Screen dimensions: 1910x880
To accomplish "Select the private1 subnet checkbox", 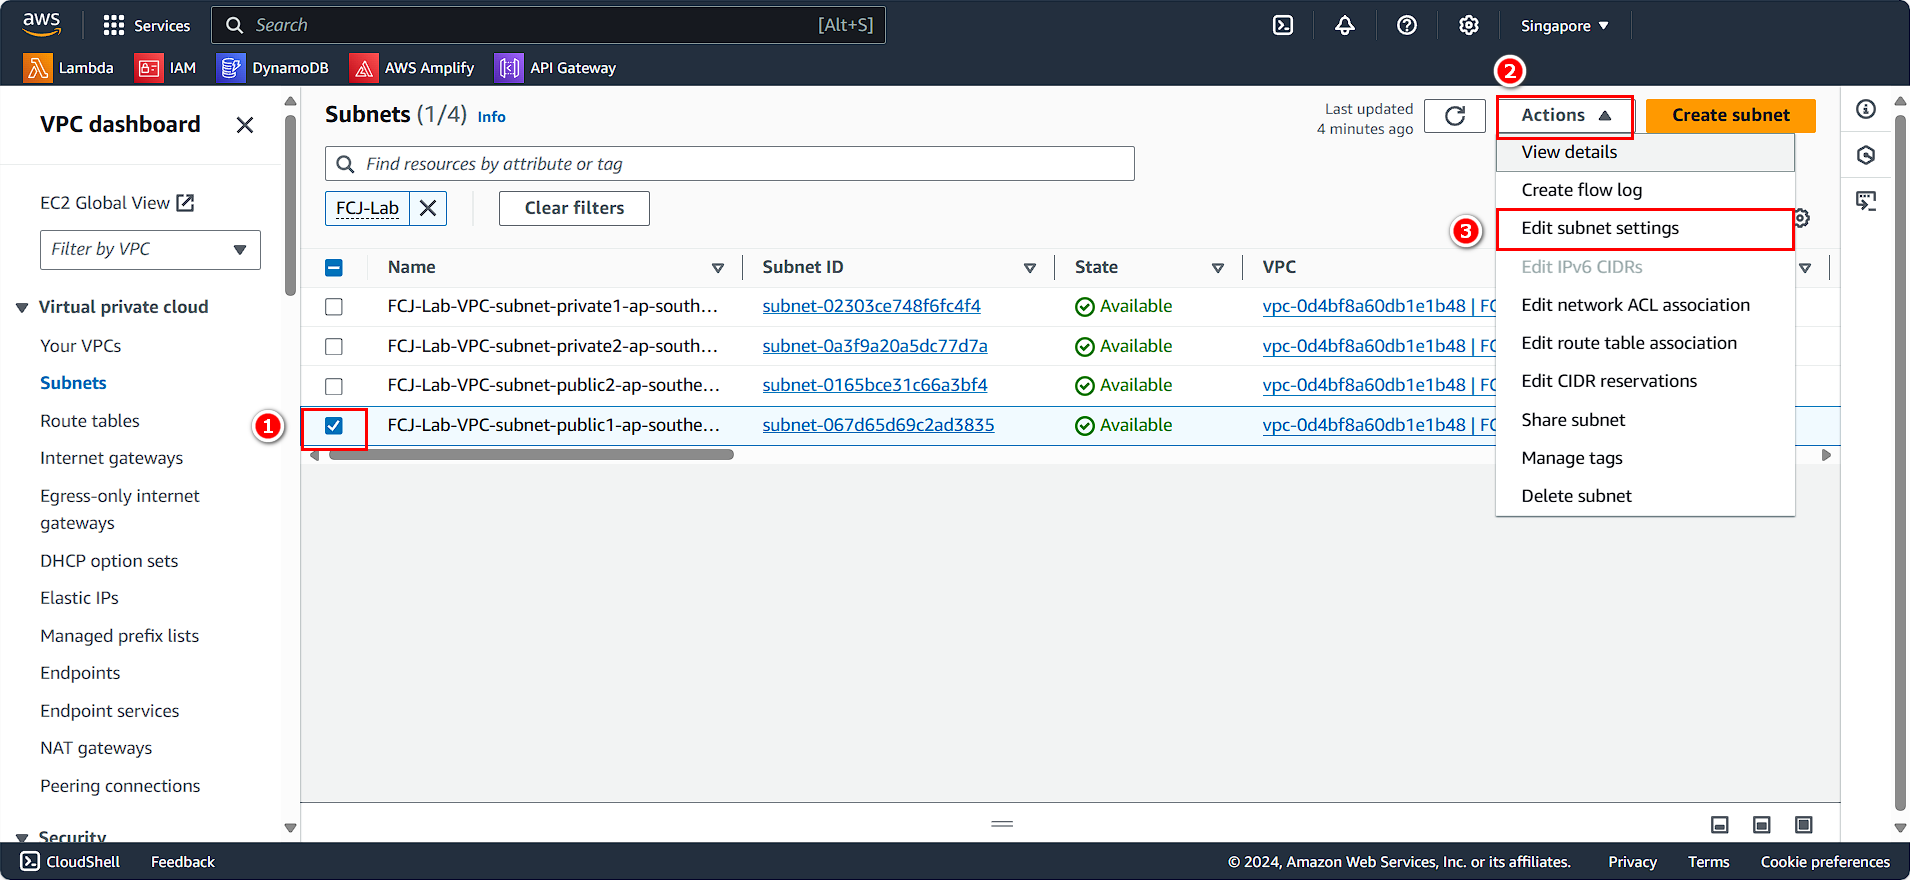I will pos(334,307).
